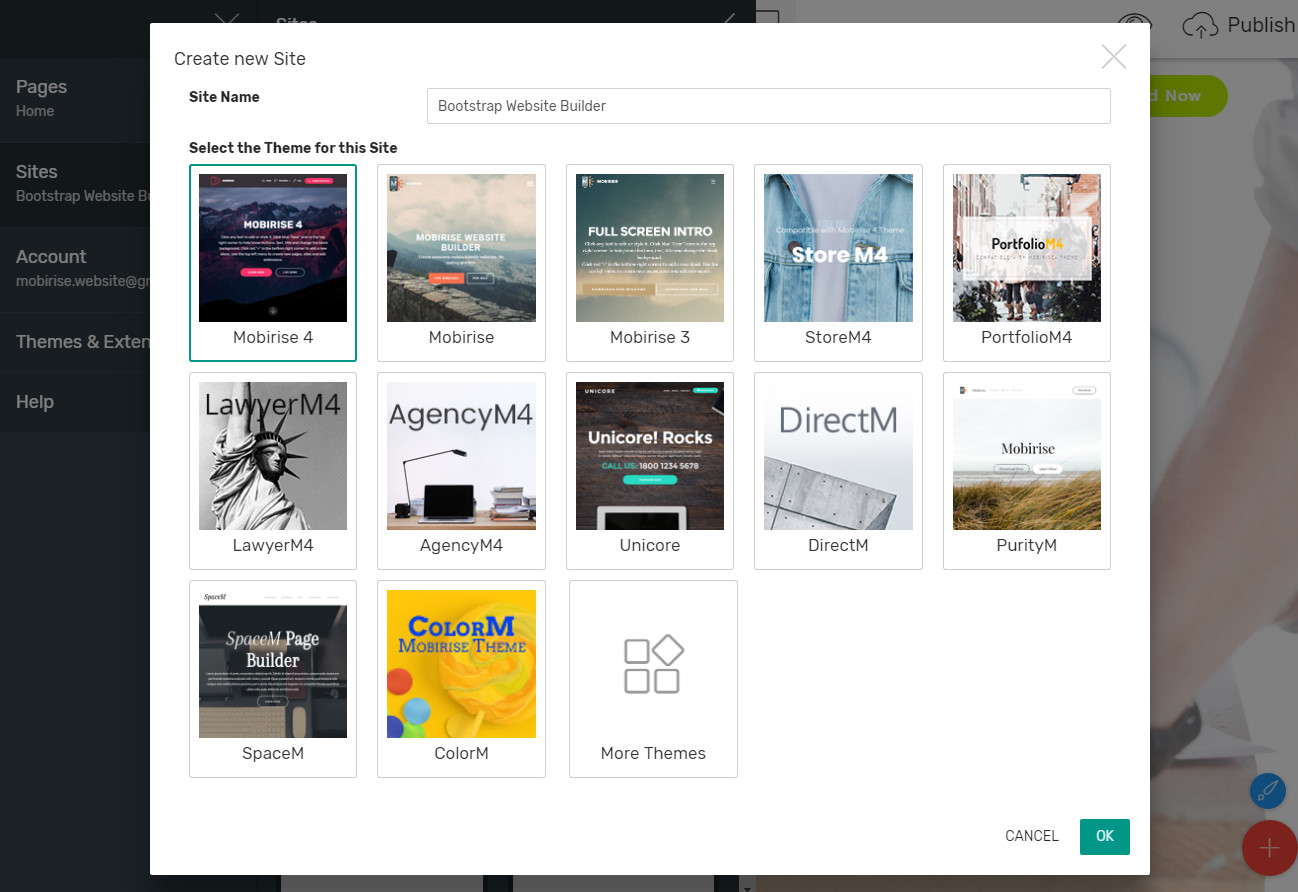
Task: Pick the PortfolioM4 theme
Action: (1026, 248)
